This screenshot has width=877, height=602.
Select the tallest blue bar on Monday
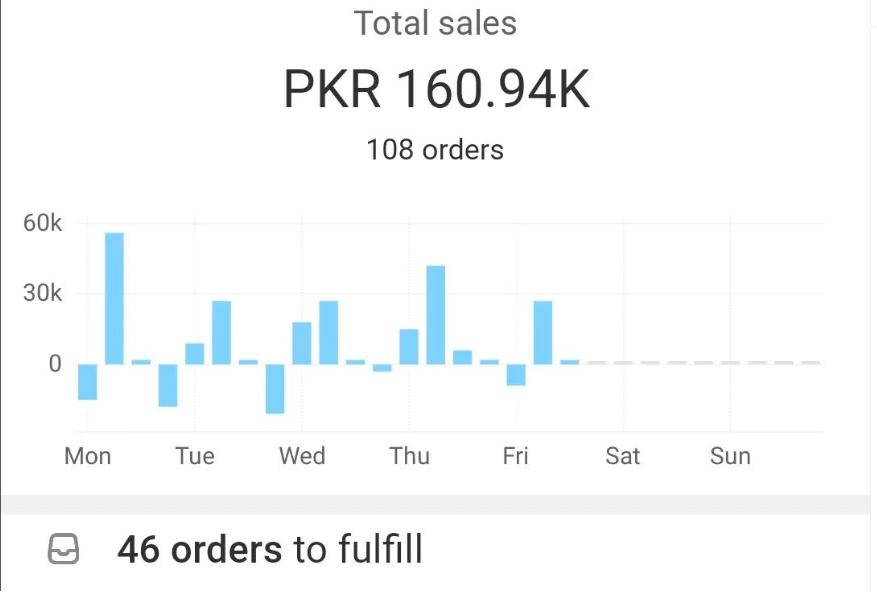click(x=114, y=298)
